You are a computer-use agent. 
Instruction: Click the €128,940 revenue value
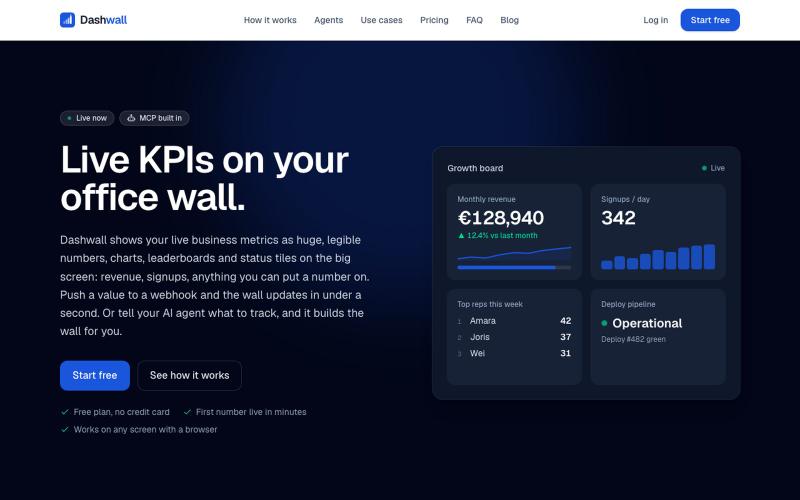point(501,218)
